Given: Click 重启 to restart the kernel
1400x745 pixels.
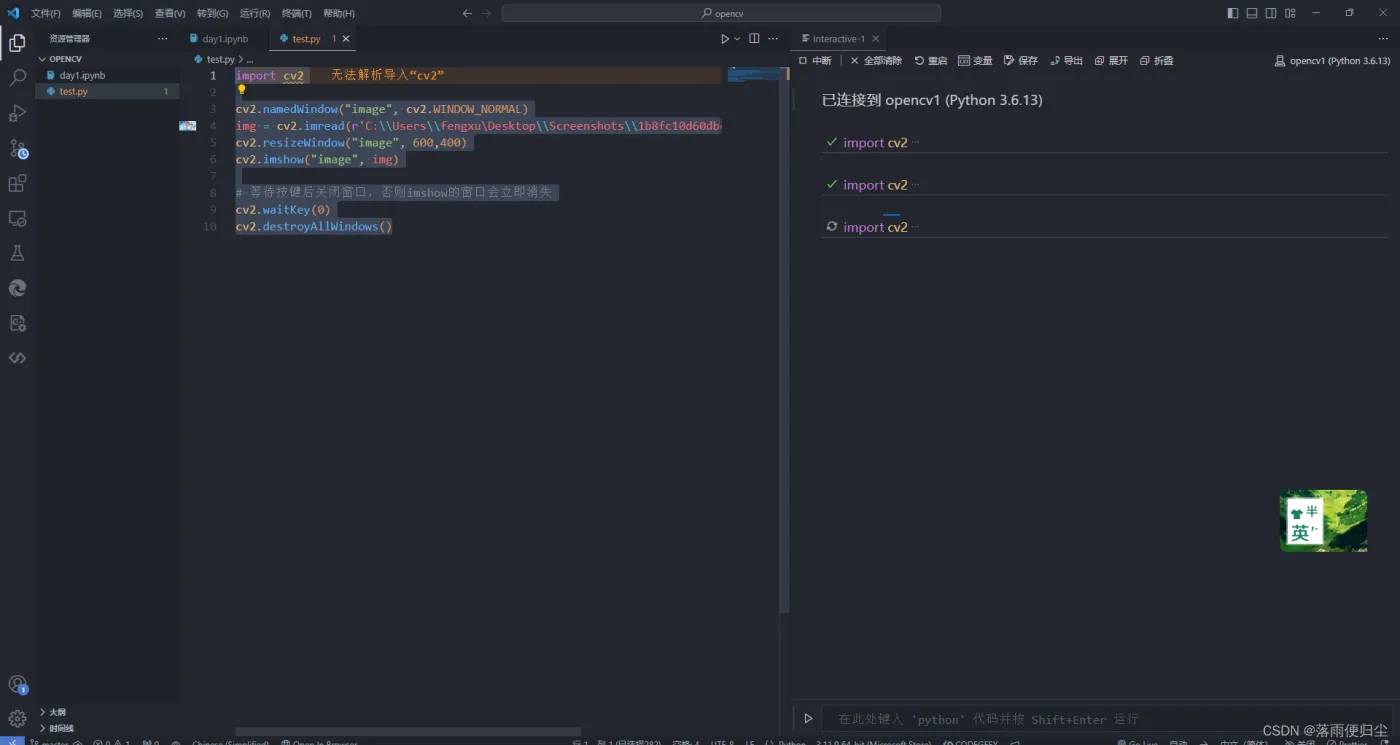Looking at the screenshot, I should pos(931,61).
